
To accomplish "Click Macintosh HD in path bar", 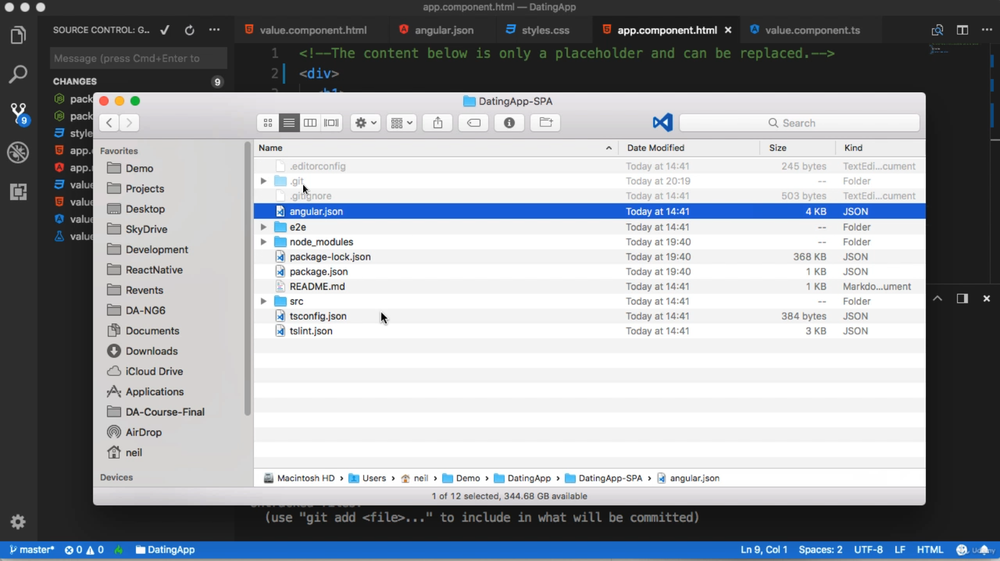I will 299,478.
